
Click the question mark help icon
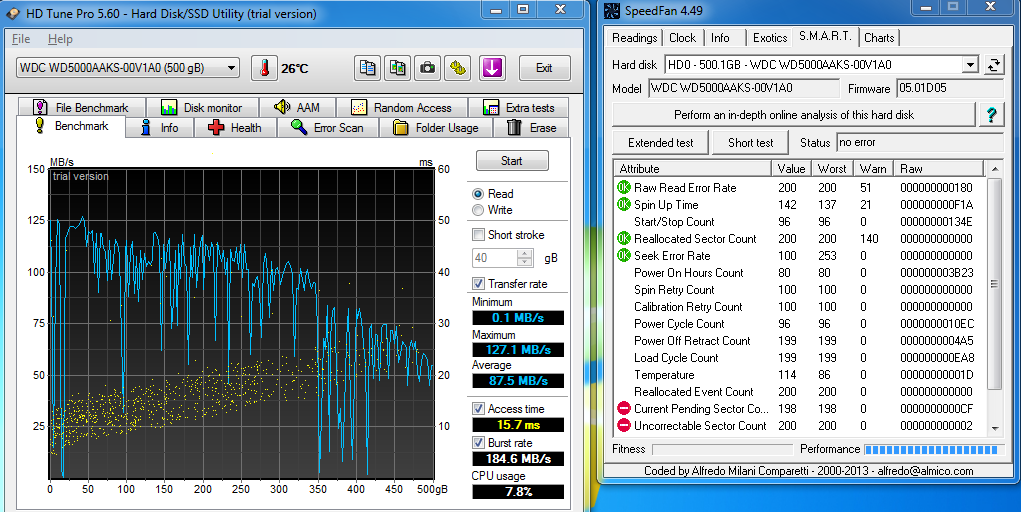(x=991, y=115)
